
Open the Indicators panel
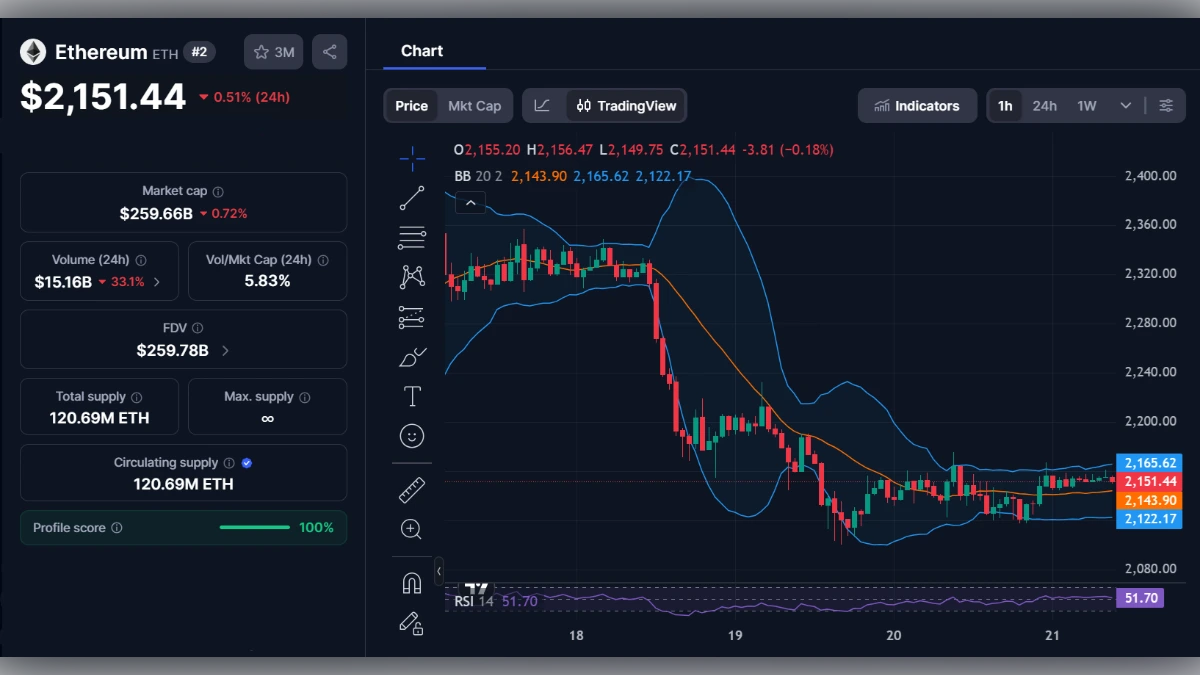pyautogui.click(x=917, y=105)
